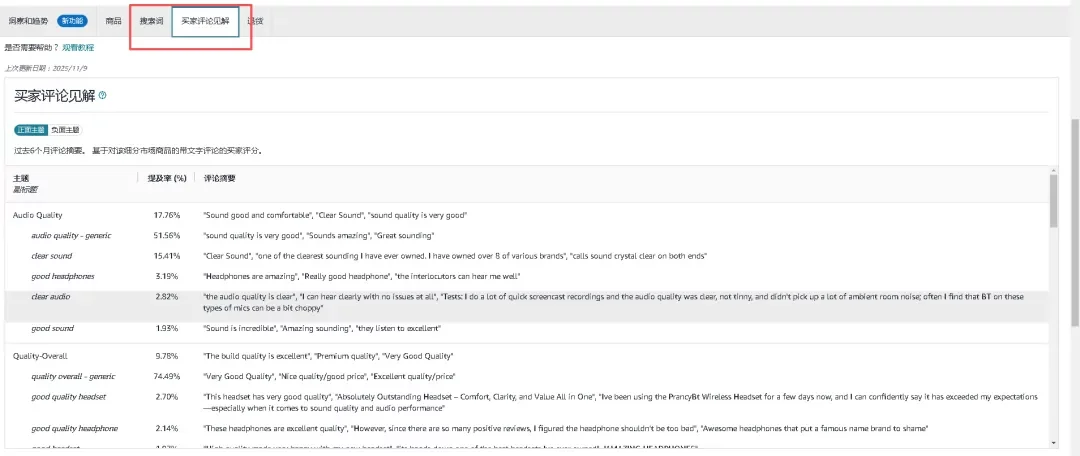Click the 评论摘要 column header
This screenshot has height=456, width=1080.
(220, 178)
